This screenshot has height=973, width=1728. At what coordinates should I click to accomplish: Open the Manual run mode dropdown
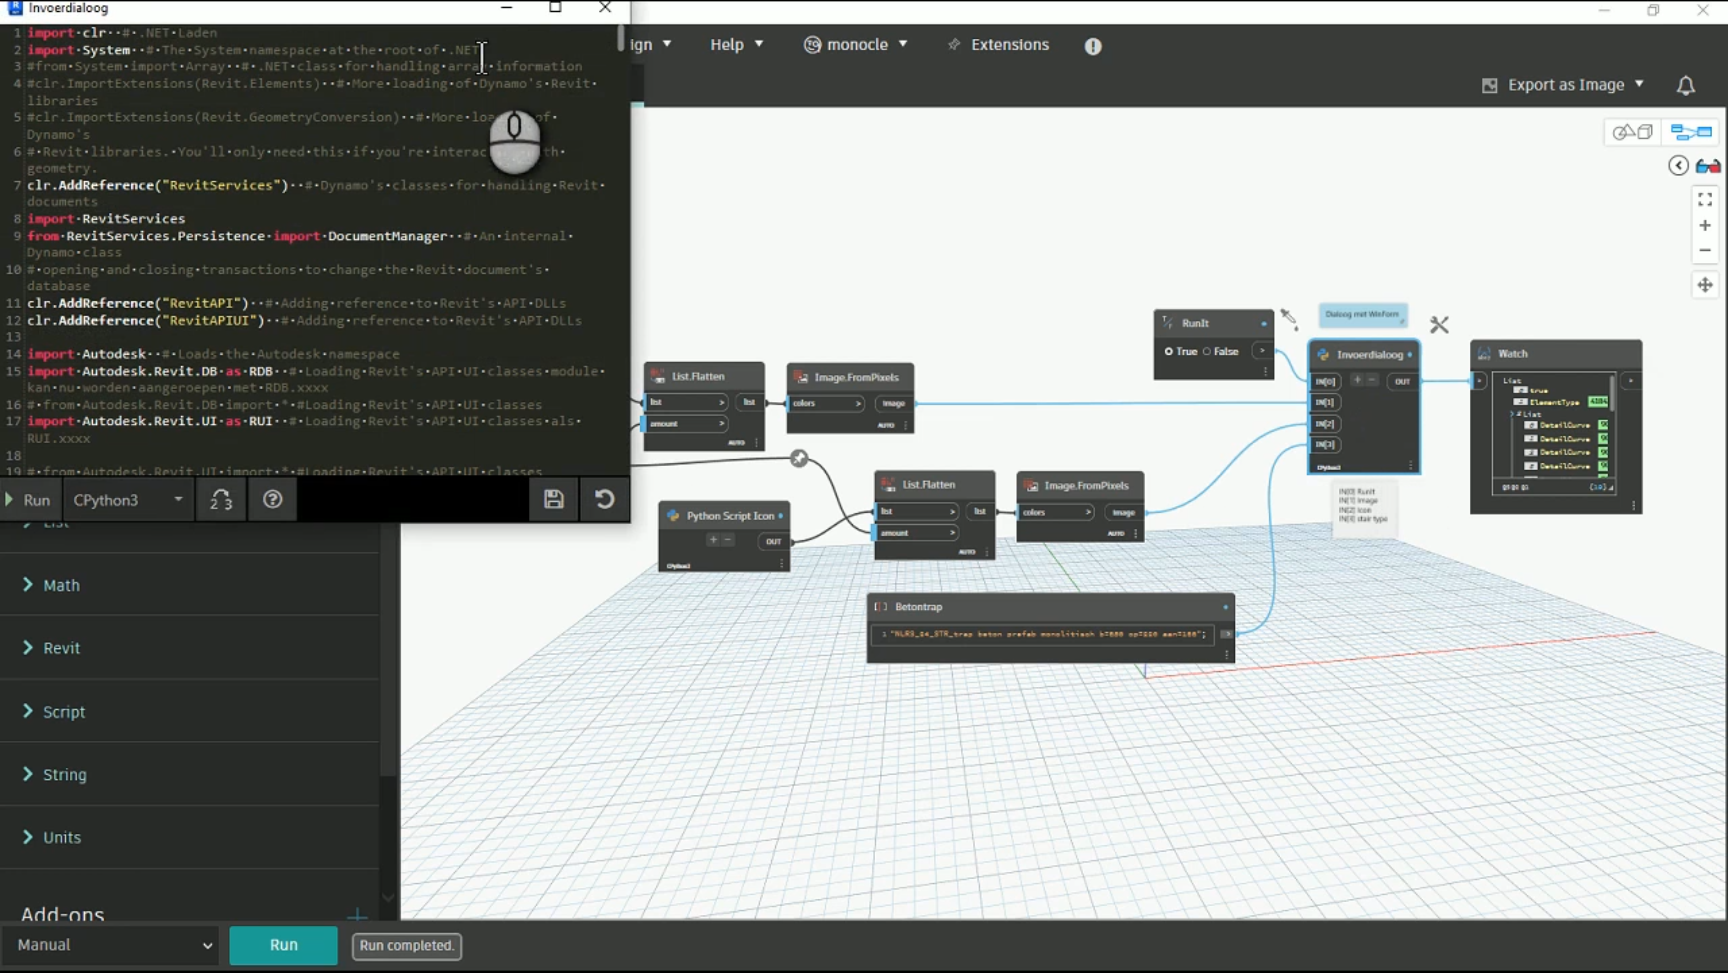tap(110, 945)
